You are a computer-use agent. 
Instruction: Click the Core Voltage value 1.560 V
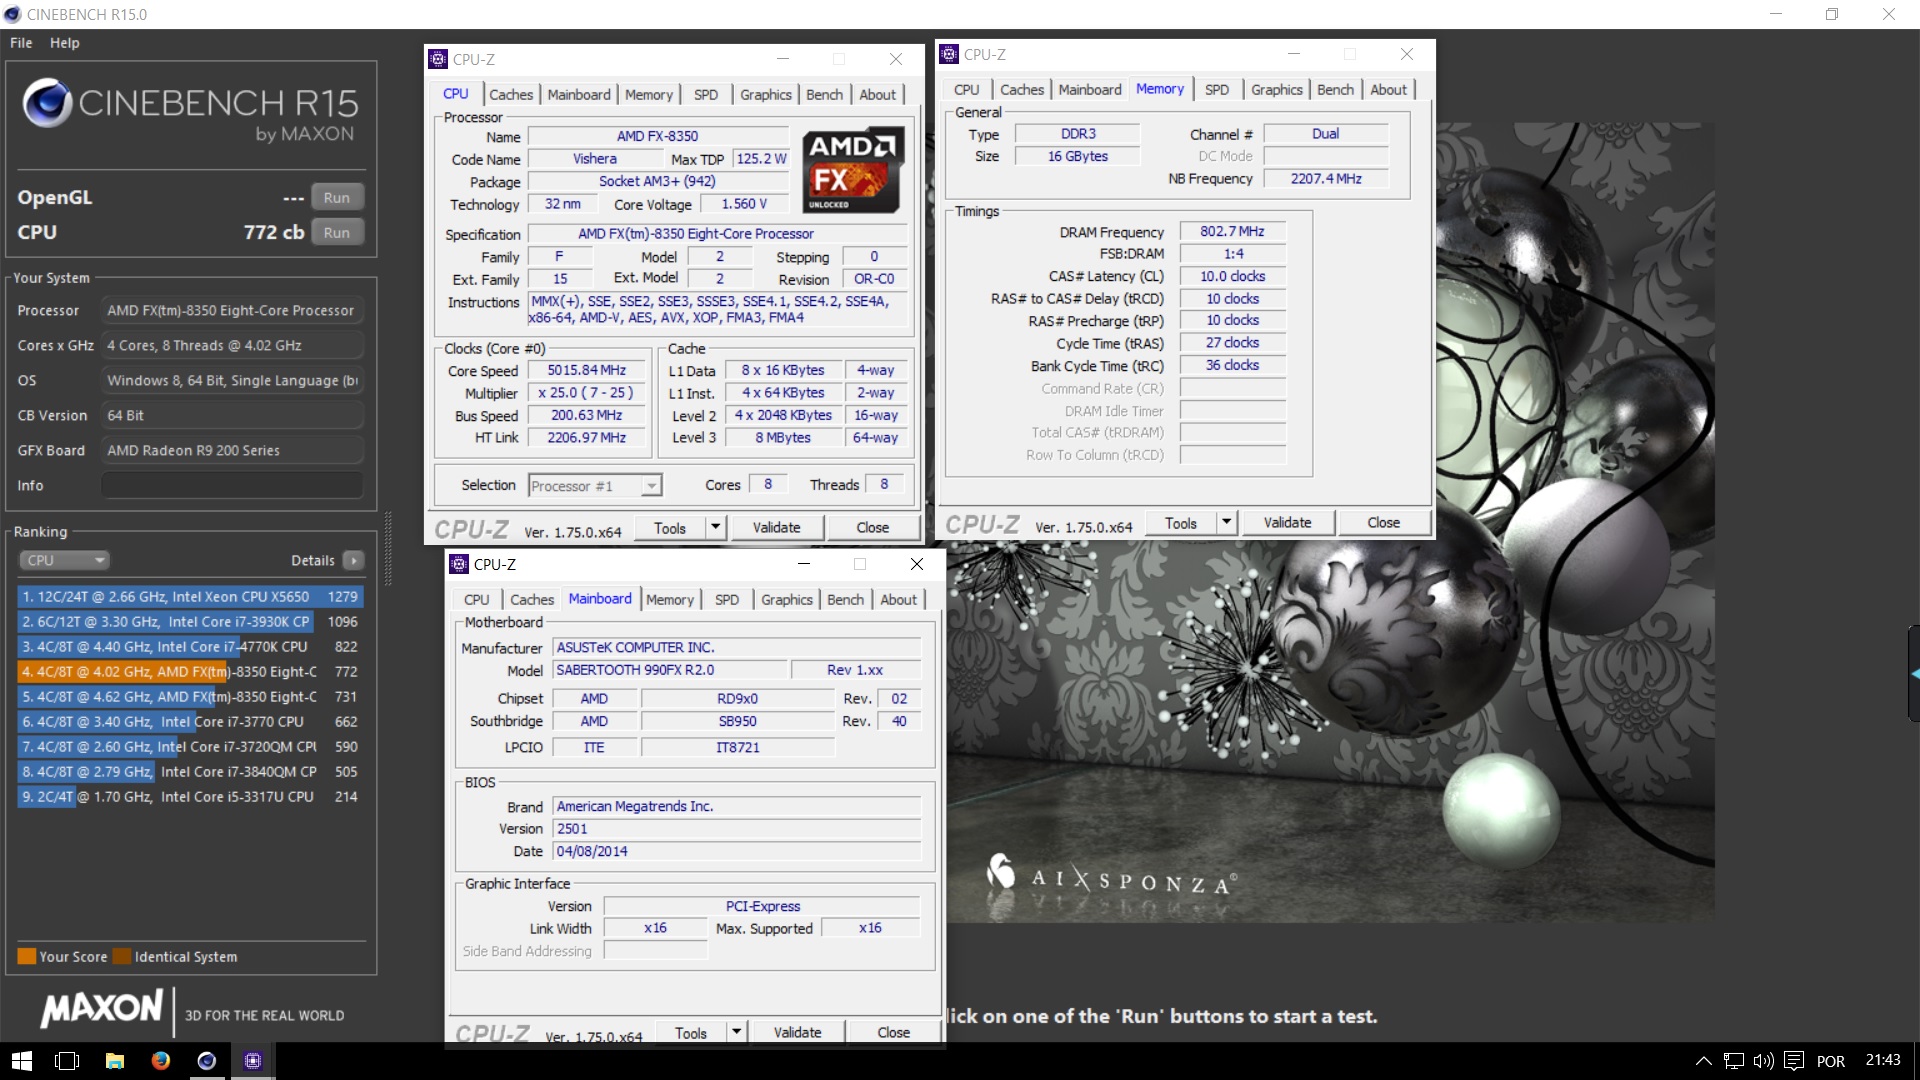coord(745,204)
